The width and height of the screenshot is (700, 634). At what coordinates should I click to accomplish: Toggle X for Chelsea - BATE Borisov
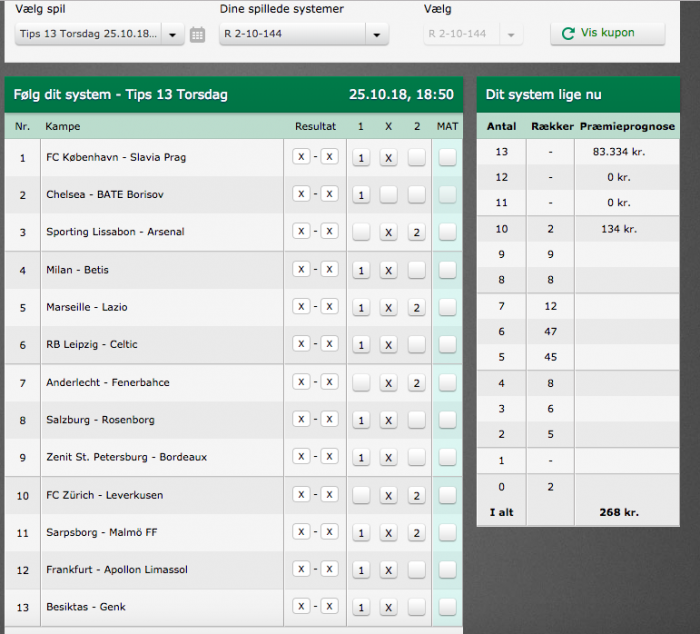click(388, 195)
